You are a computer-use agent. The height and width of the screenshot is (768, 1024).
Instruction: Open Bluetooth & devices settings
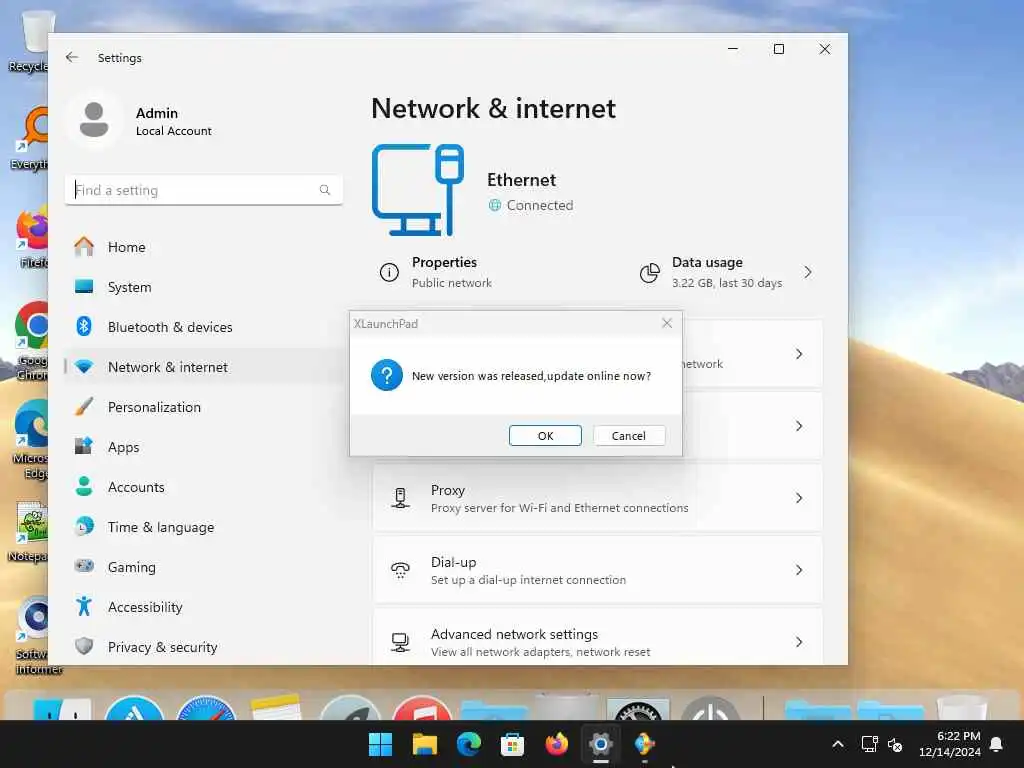[204, 327]
